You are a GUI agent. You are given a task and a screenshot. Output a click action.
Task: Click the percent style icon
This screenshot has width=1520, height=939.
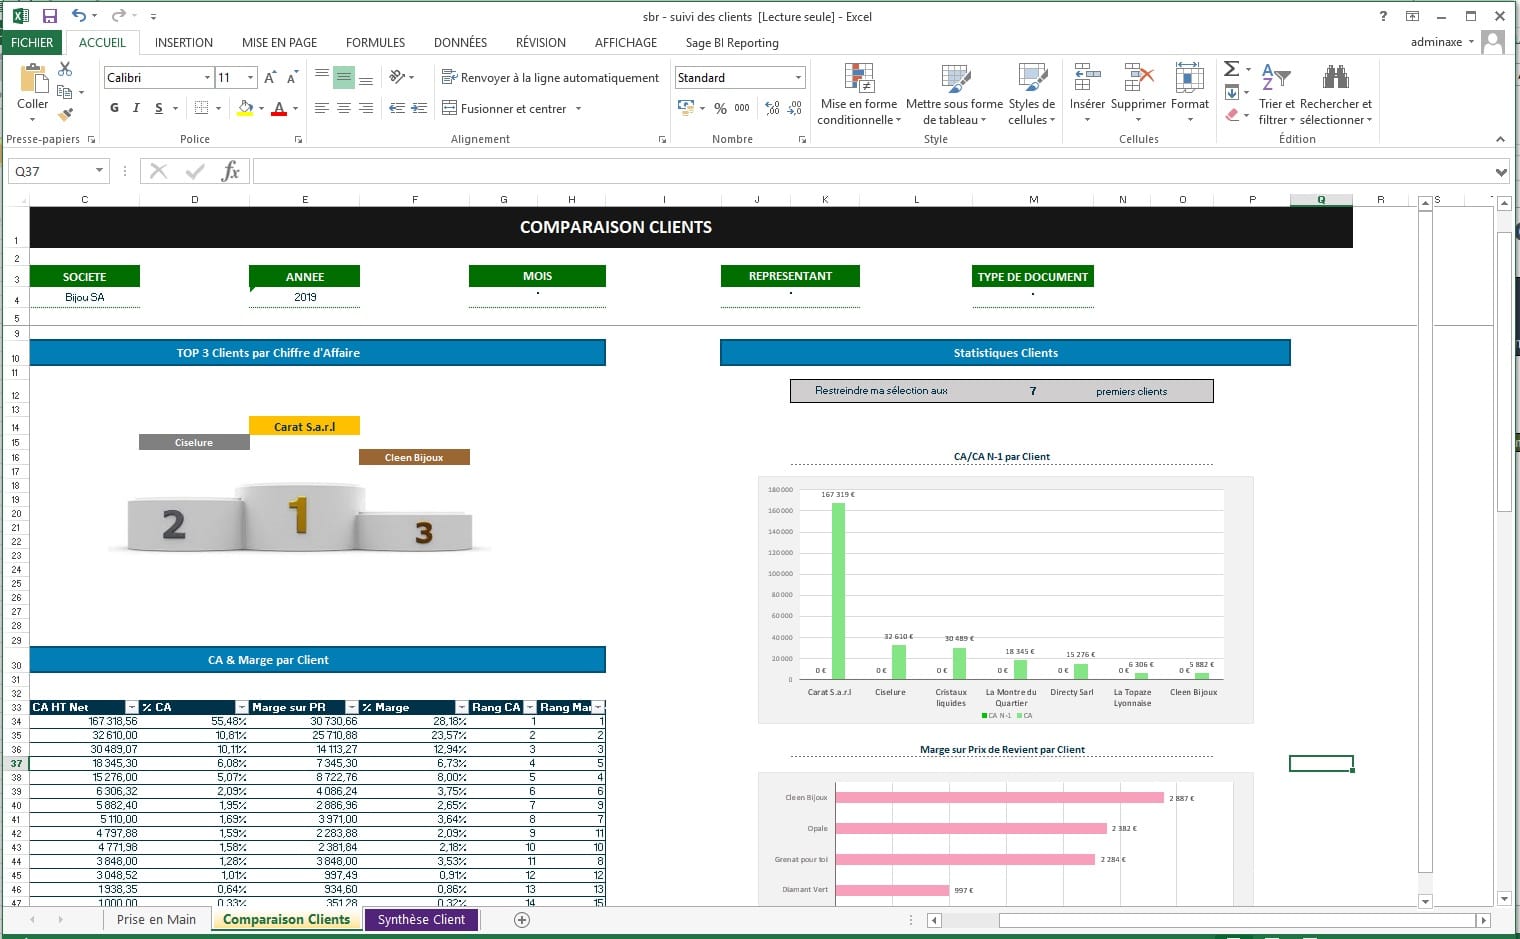pos(720,108)
